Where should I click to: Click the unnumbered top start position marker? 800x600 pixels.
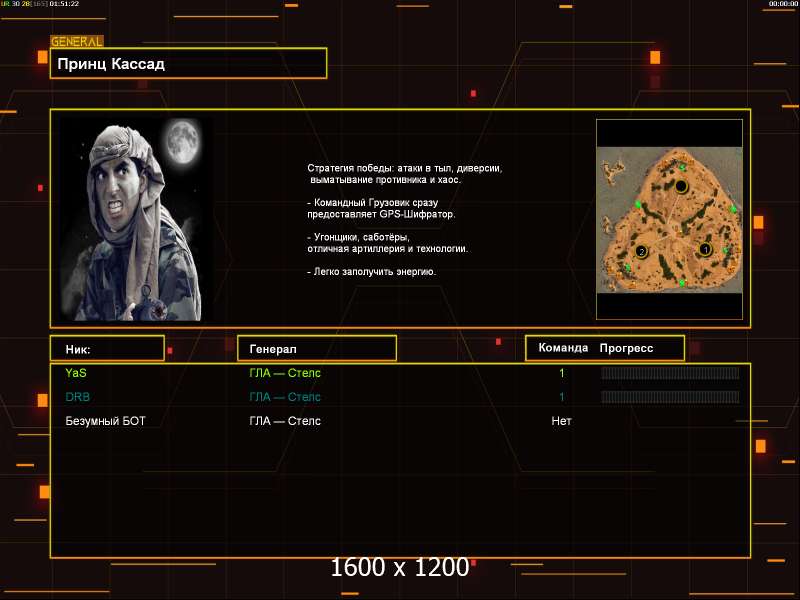pyautogui.click(x=681, y=187)
